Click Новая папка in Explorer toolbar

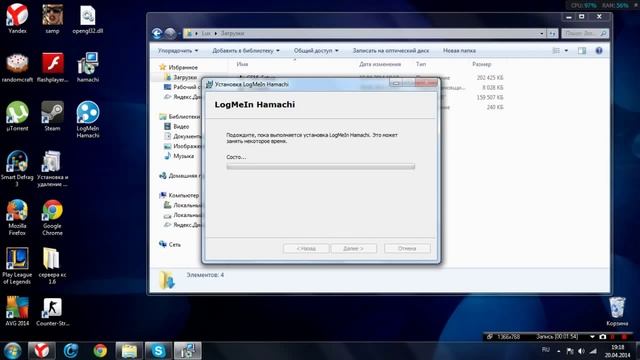tap(459, 51)
